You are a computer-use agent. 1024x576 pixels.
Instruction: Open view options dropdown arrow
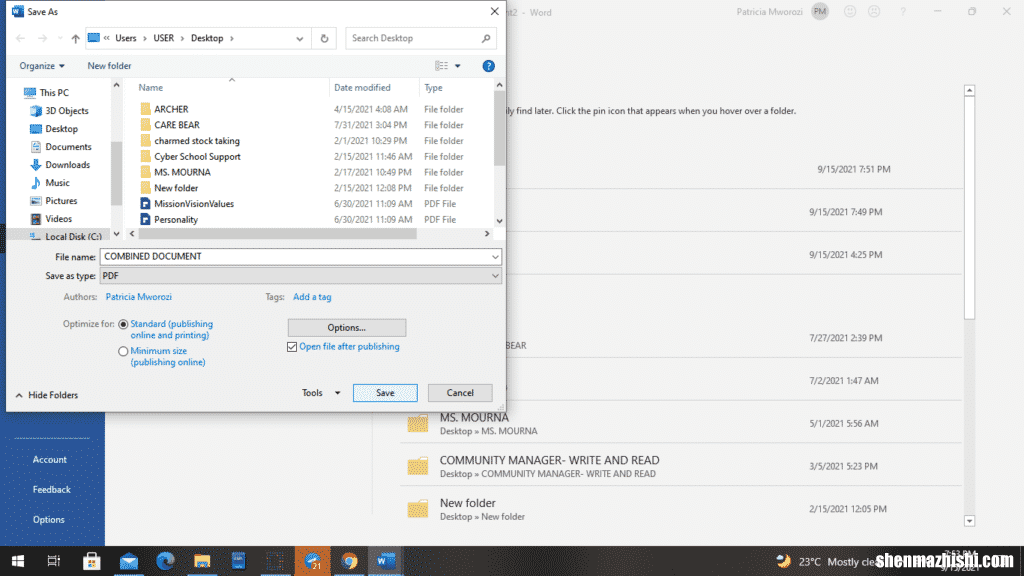pyautogui.click(x=458, y=66)
